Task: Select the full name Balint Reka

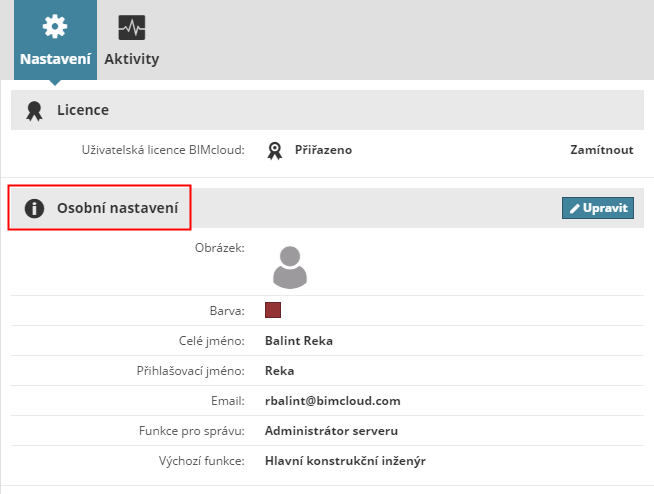Action: point(298,340)
